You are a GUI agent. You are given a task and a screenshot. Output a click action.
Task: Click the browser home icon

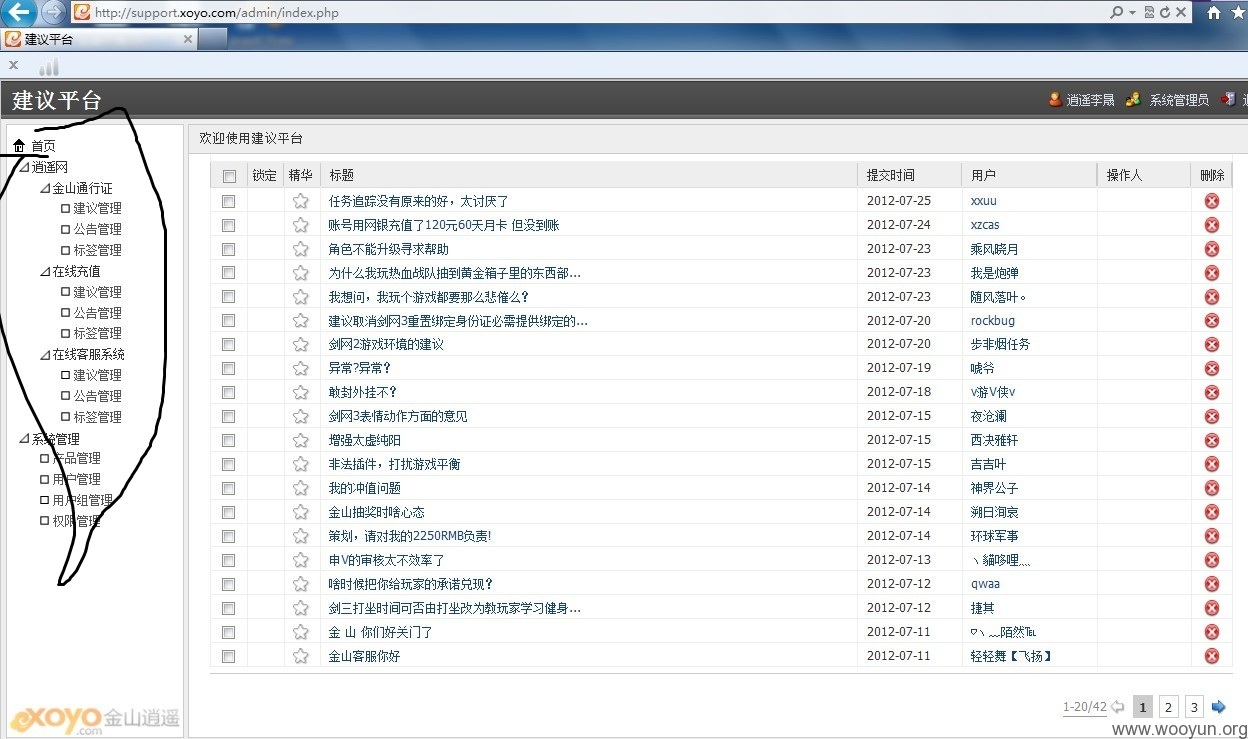pyautogui.click(x=1214, y=13)
